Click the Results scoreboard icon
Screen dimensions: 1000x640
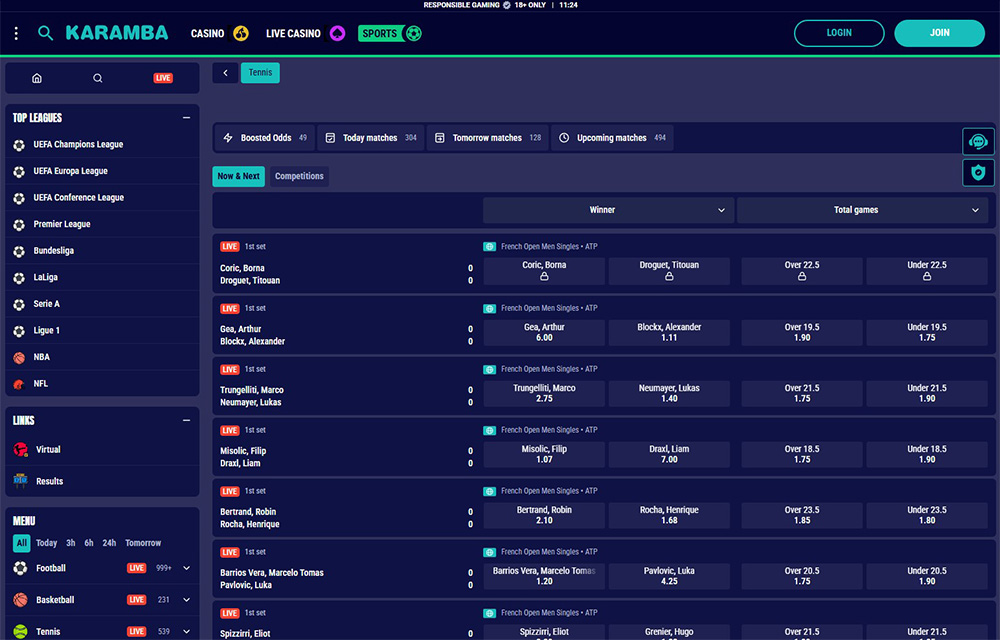point(20,481)
